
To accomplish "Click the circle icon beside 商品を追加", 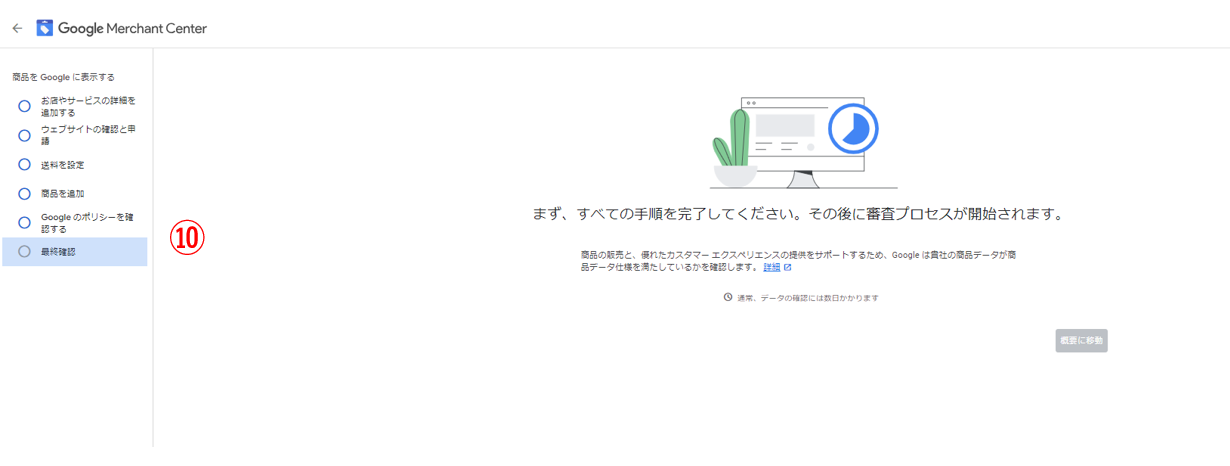I will (25, 193).
